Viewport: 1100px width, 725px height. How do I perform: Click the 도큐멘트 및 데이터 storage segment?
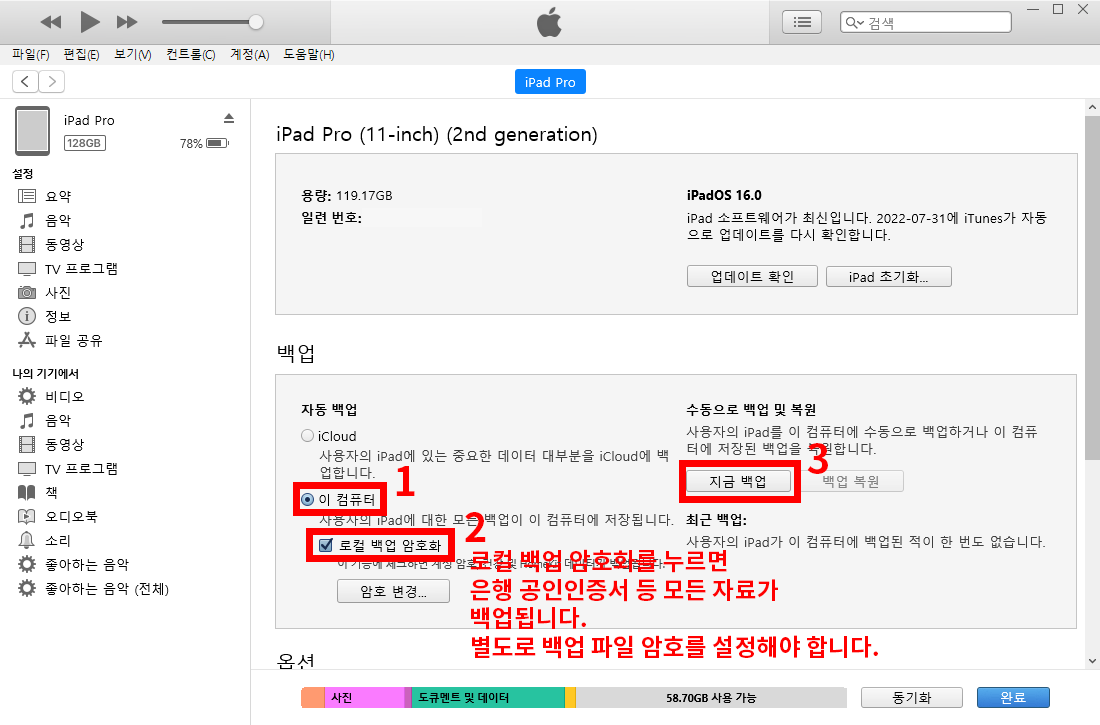[x=488, y=698]
